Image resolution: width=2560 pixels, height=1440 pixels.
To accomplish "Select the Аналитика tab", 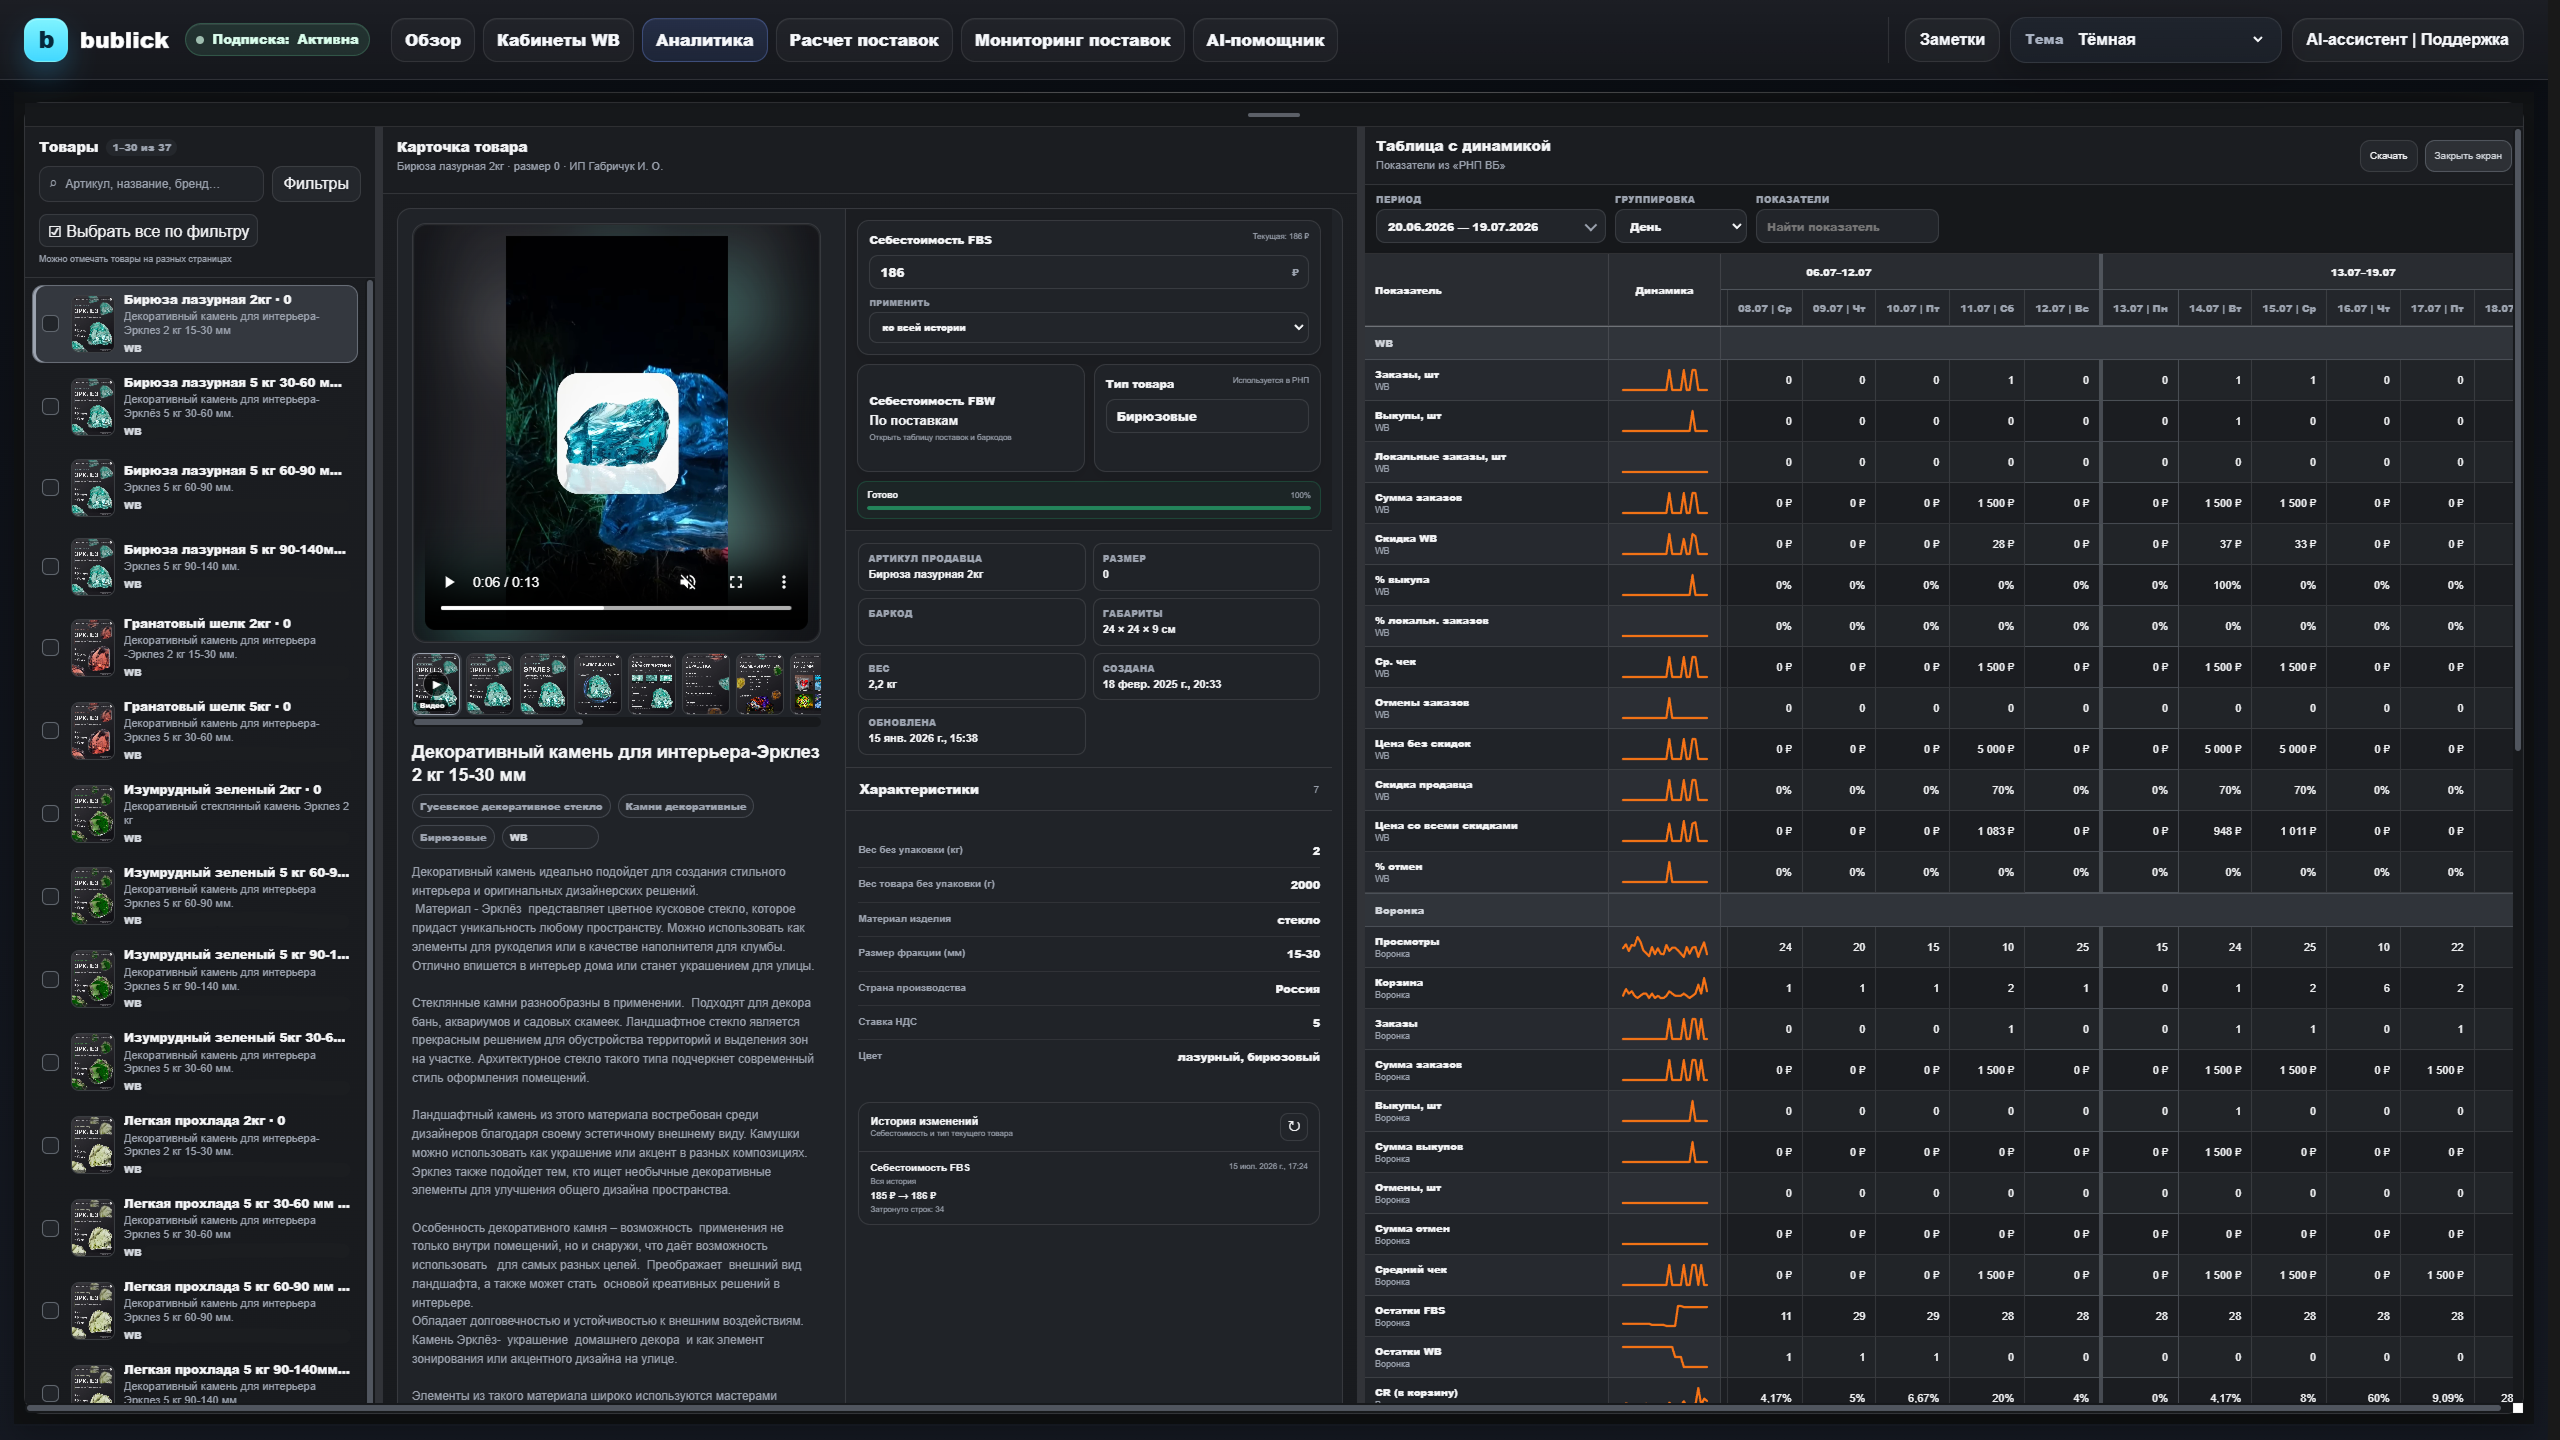I will (705, 40).
